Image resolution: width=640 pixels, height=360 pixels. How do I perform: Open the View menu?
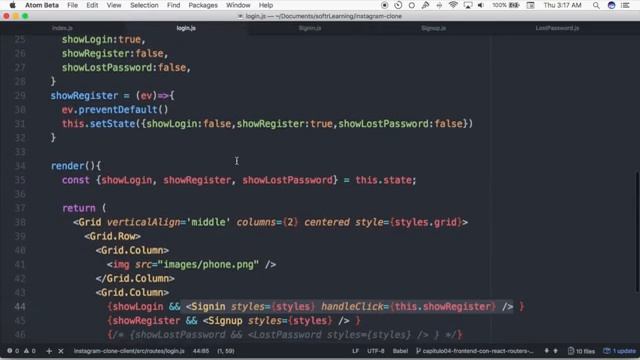tap(114, 5)
